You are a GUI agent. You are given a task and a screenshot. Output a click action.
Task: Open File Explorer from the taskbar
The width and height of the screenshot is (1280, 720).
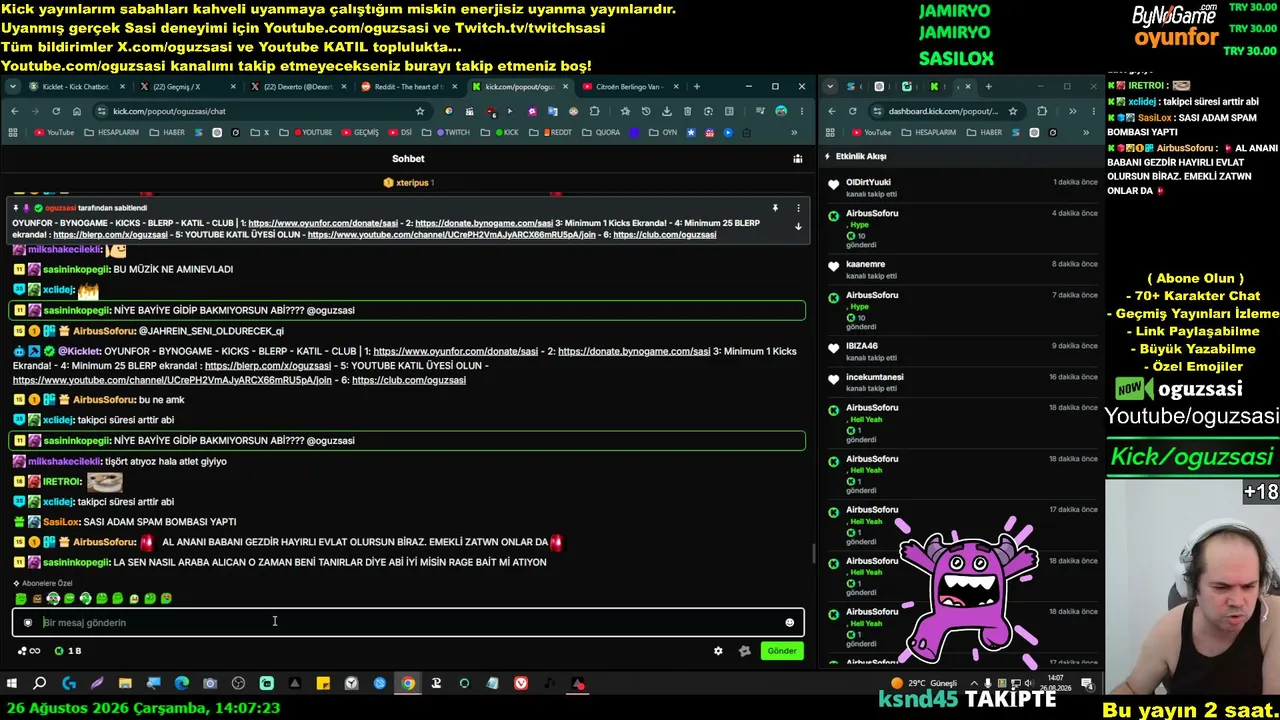[x=125, y=684]
